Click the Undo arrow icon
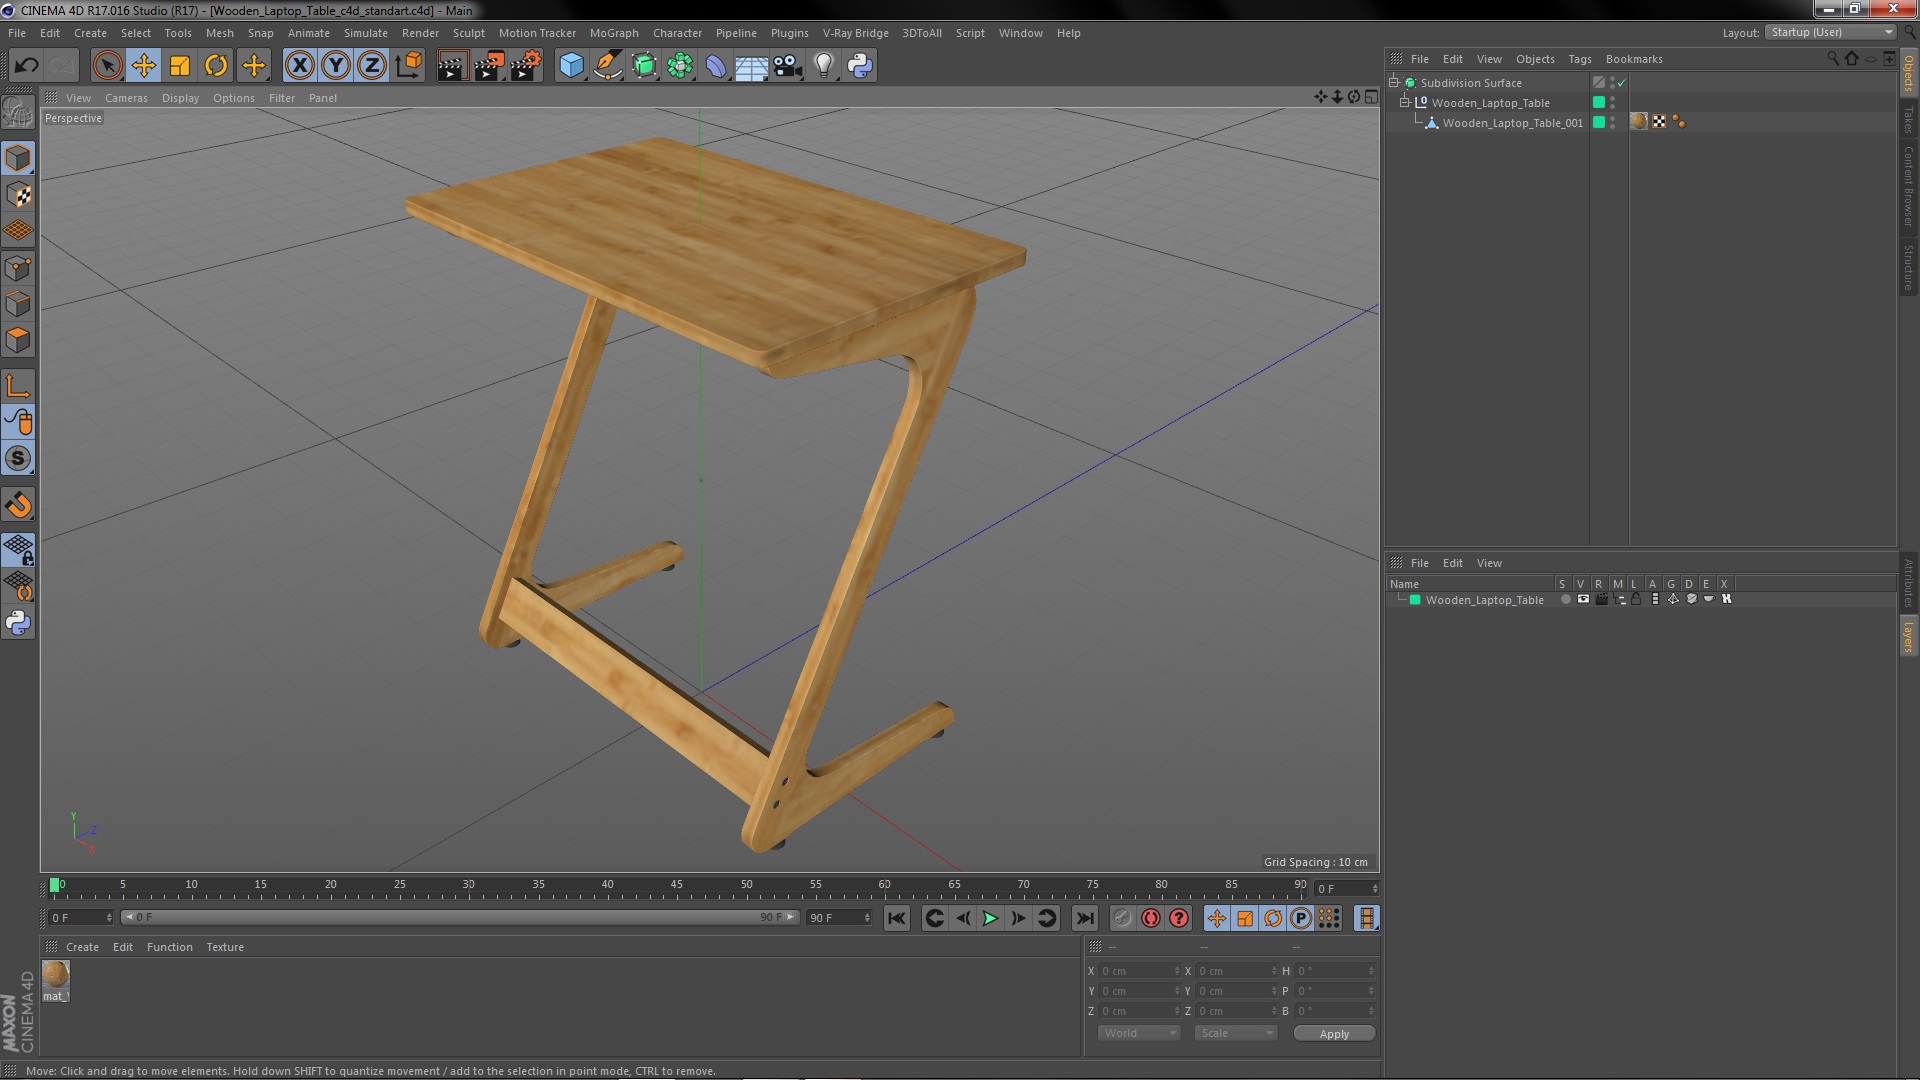 [26, 66]
